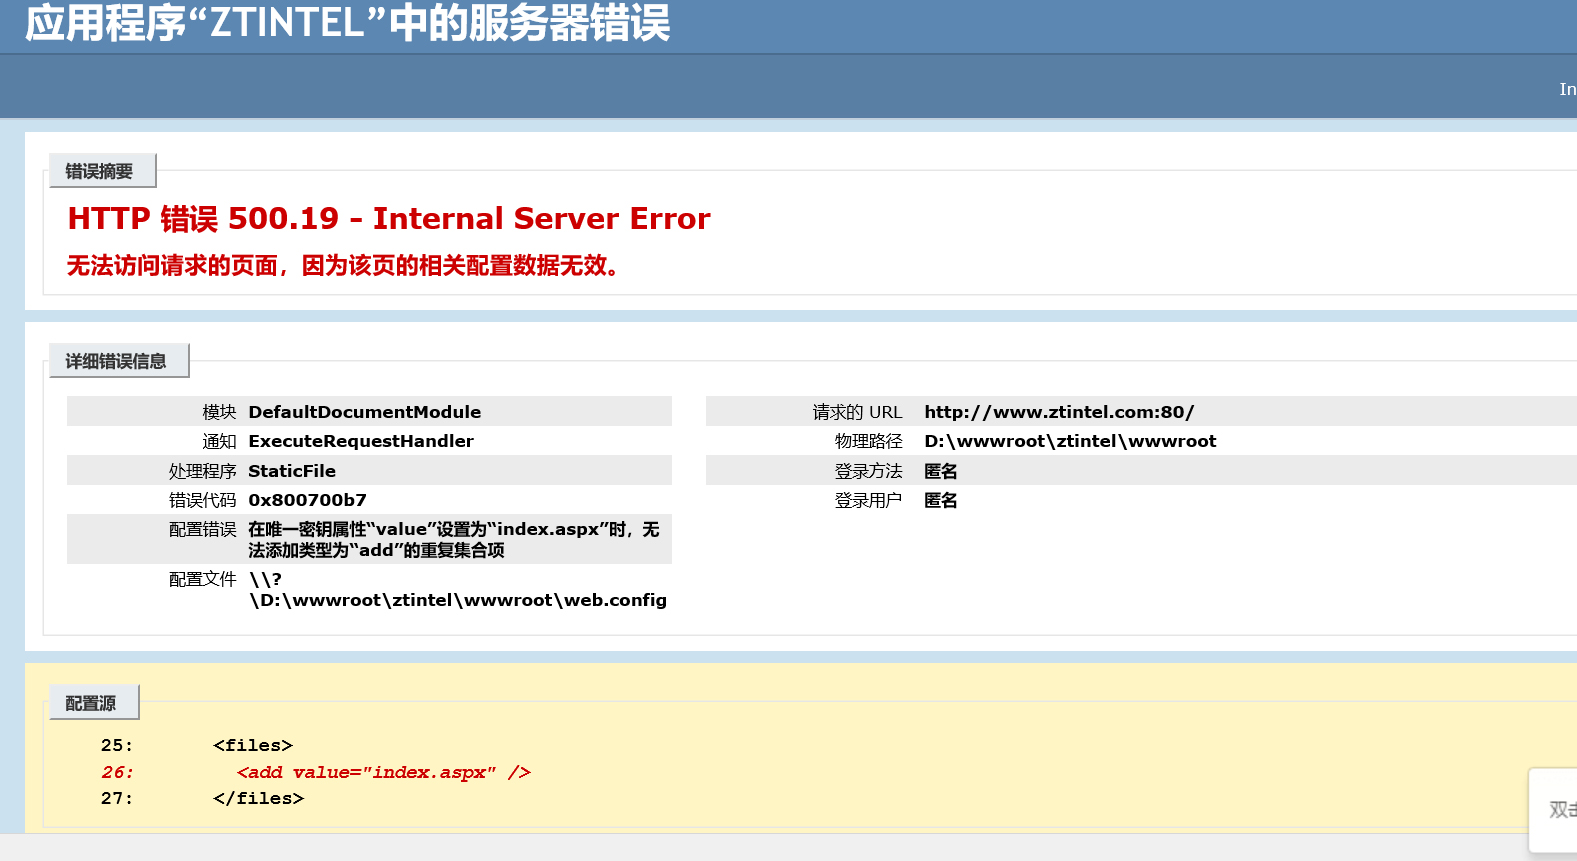Click the page title 应用程序"ZTINTEL"中的服务器错误
This screenshot has height=861, width=1577.
[x=347, y=23]
